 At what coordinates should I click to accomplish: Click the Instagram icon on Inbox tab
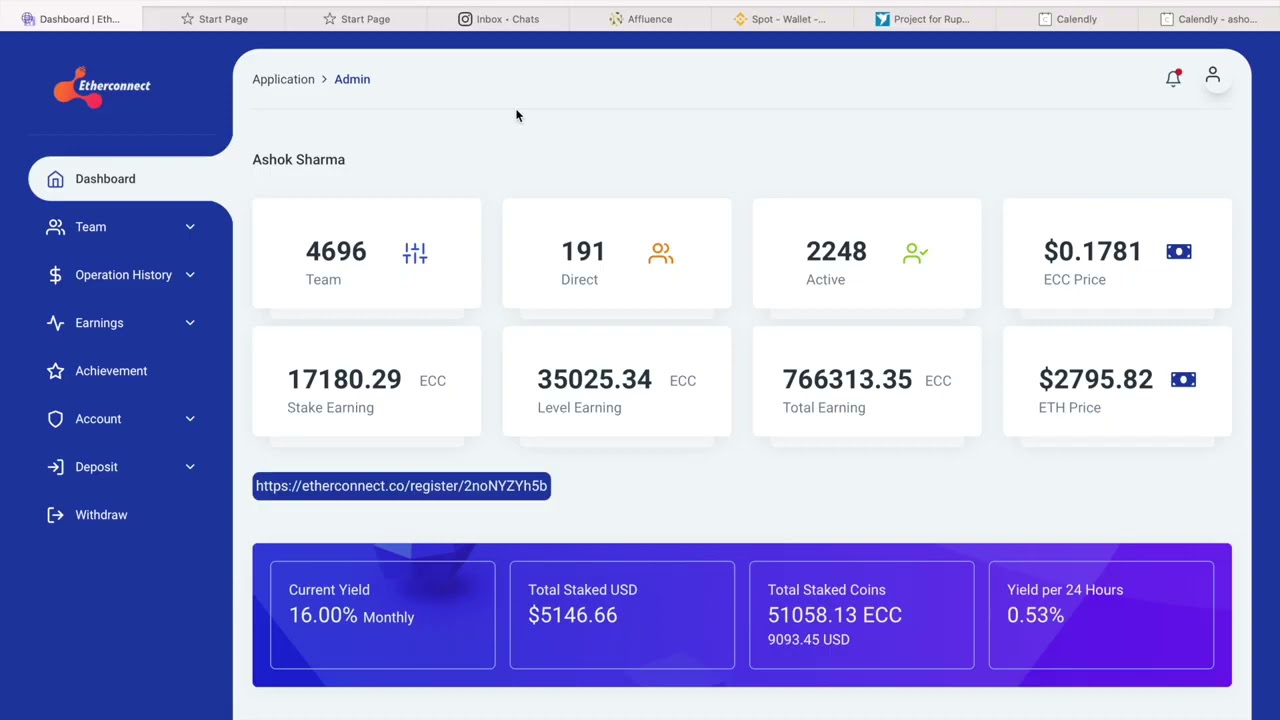465,19
